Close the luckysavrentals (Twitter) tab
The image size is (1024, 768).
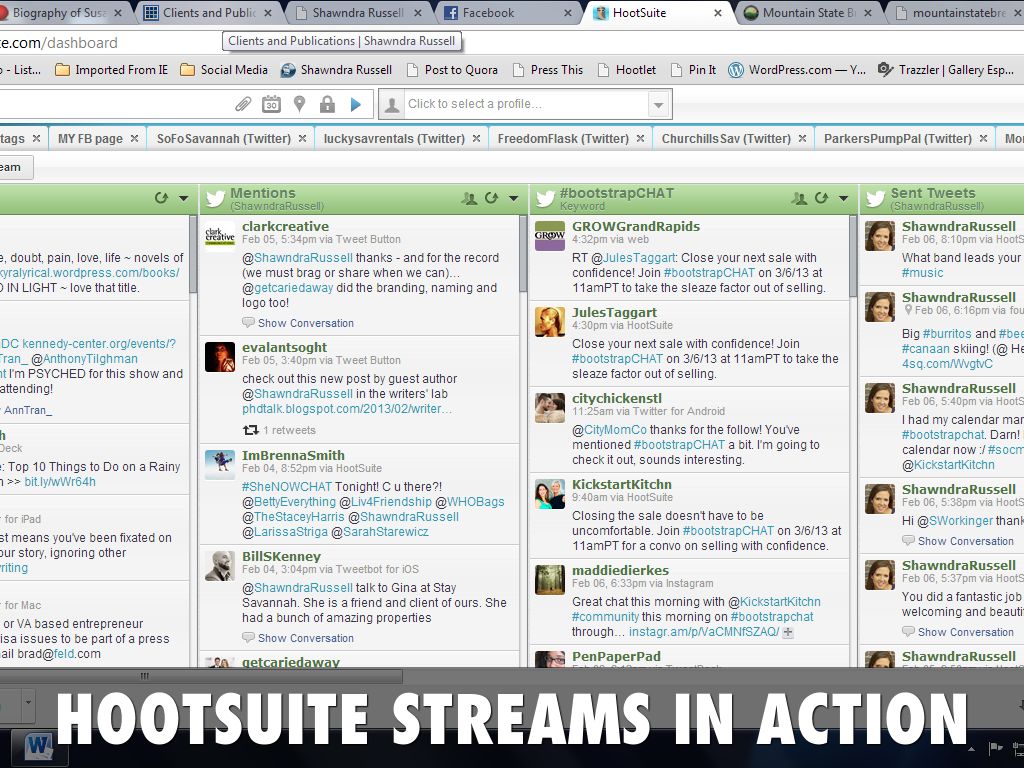coord(475,139)
